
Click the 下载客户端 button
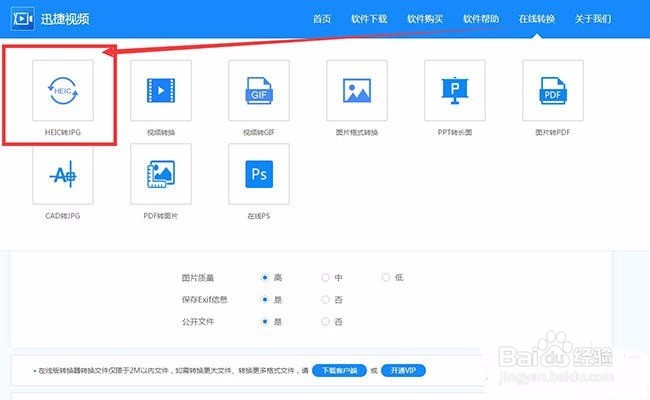pos(339,371)
